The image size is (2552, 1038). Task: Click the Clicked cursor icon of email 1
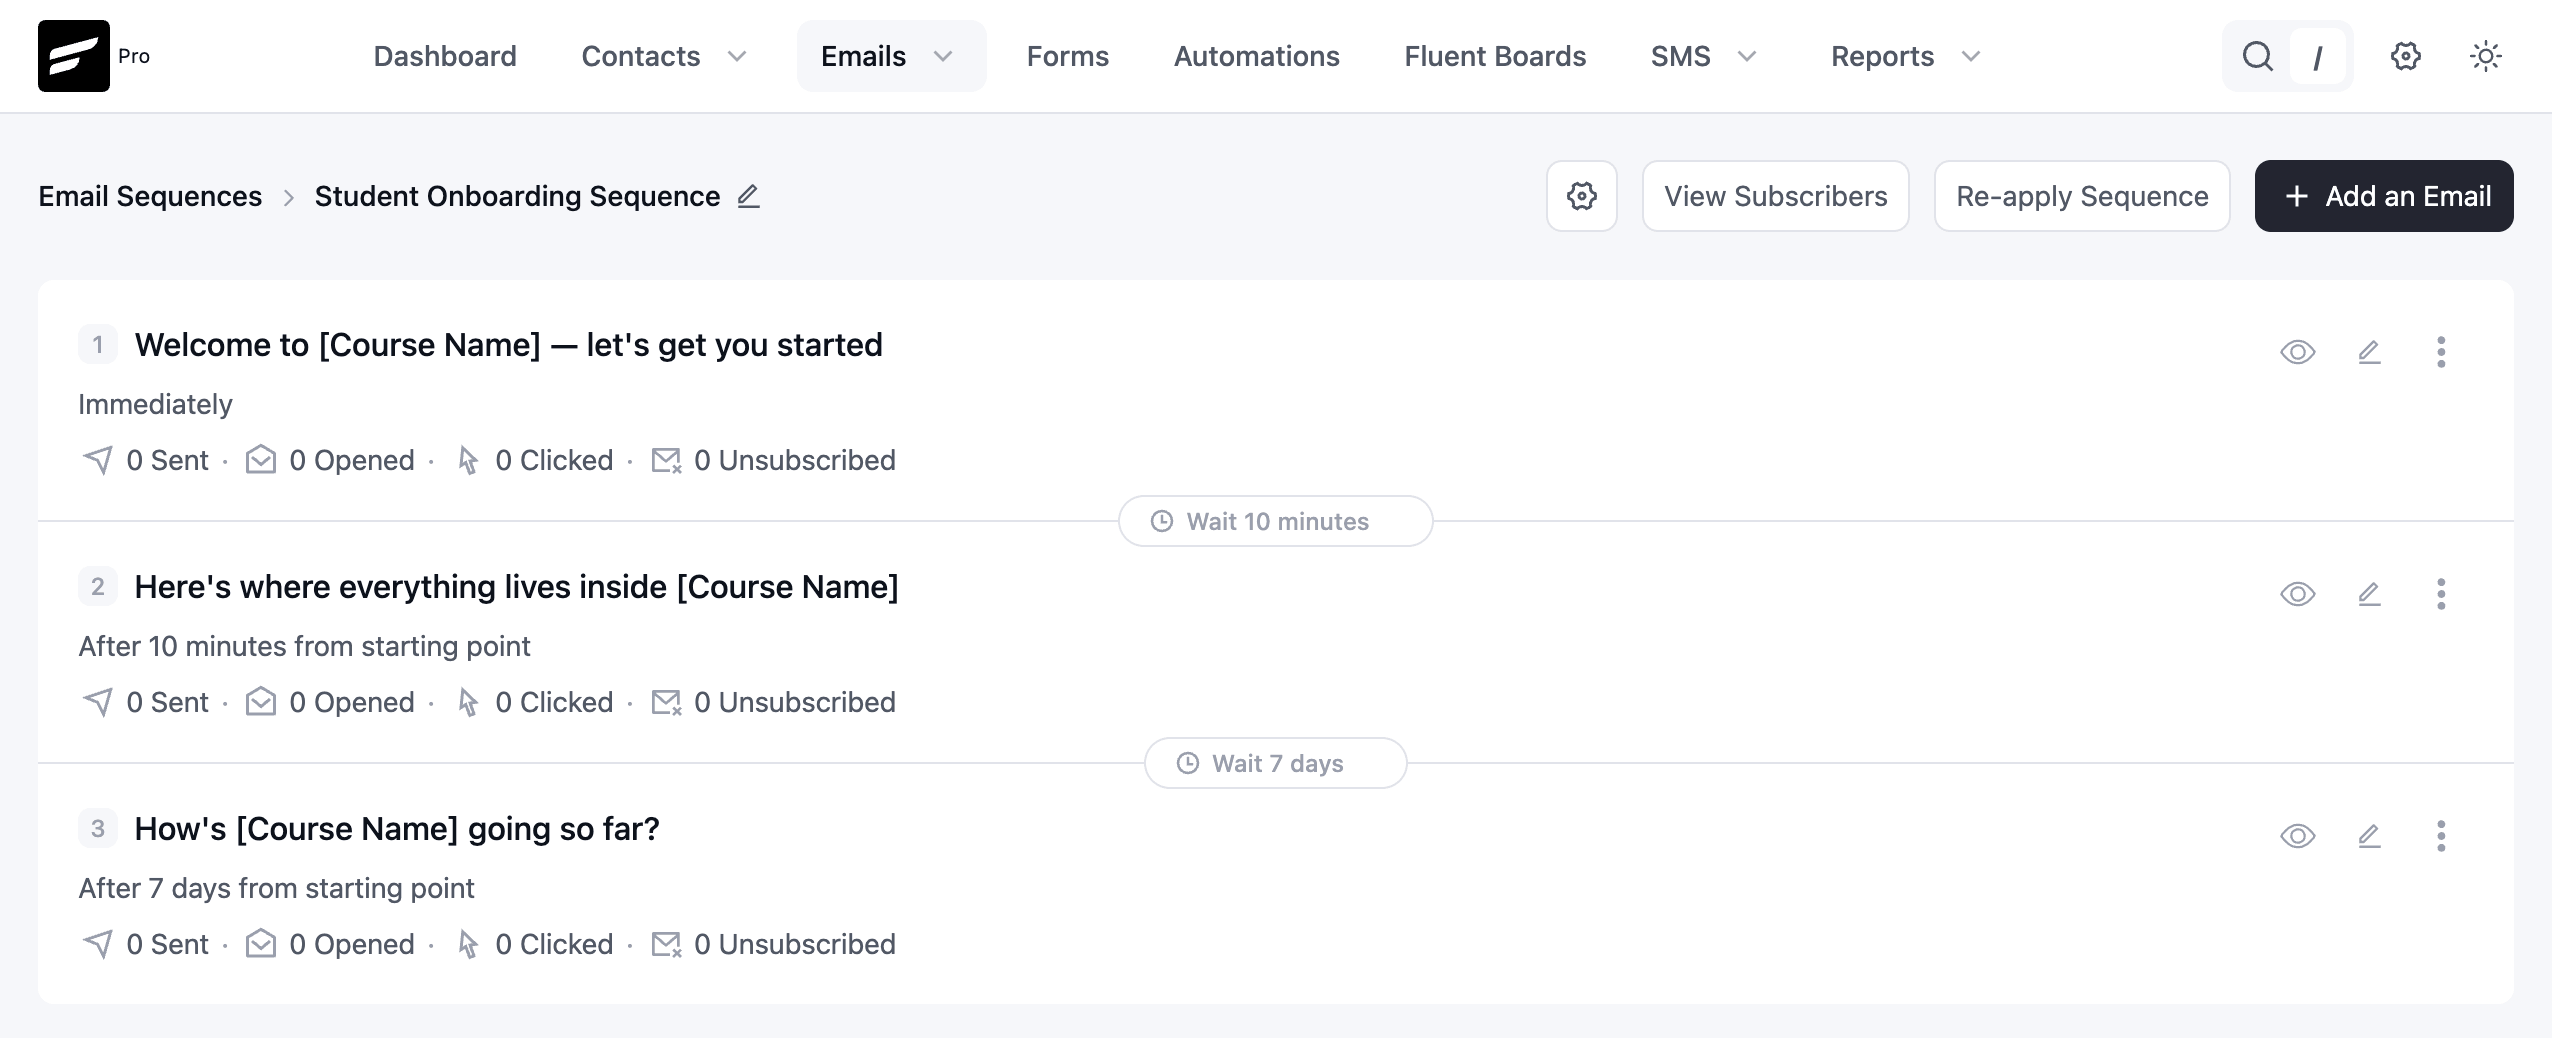tap(467, 460)
